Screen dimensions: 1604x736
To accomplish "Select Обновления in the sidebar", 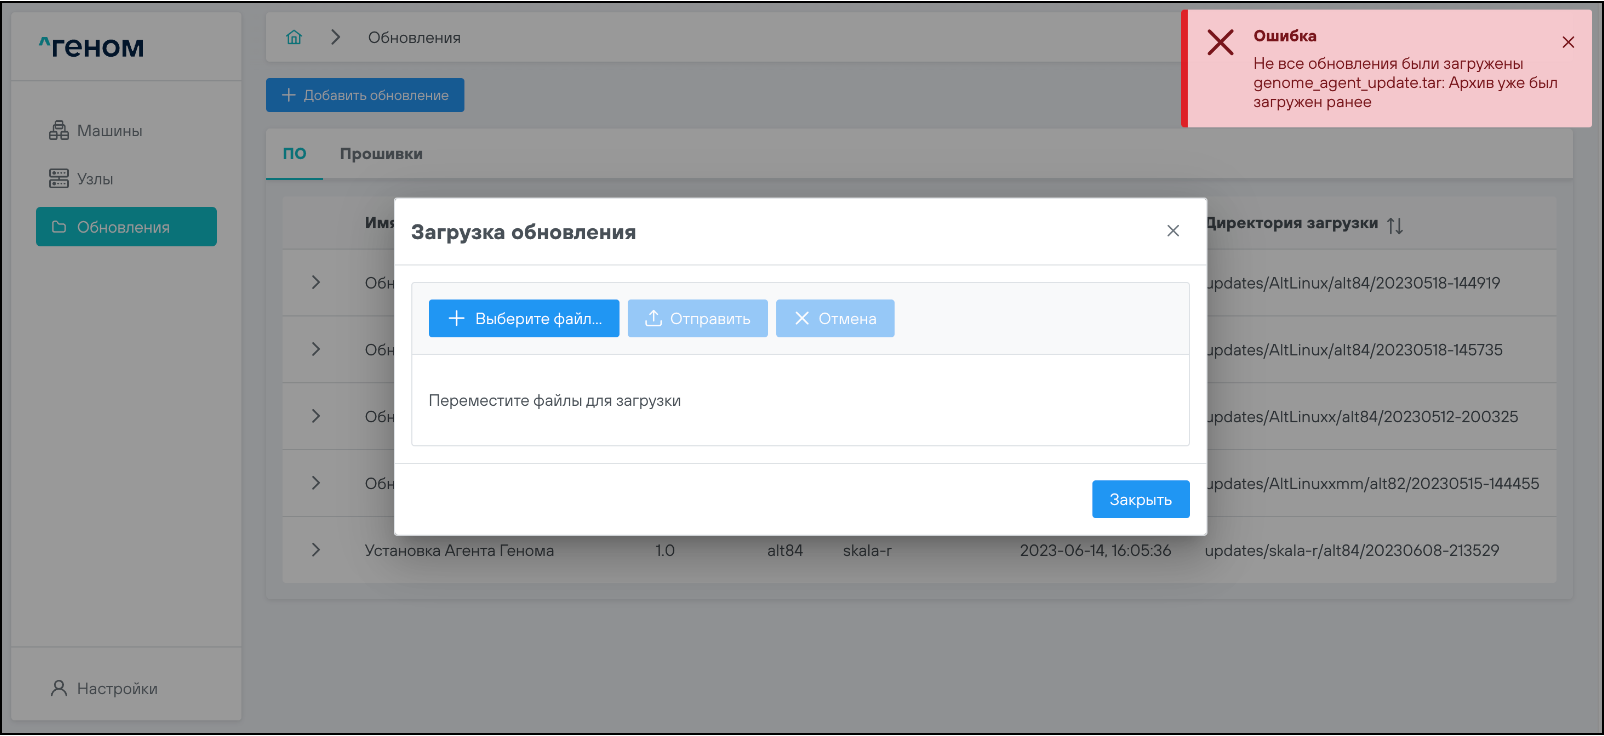I will 126,227.
